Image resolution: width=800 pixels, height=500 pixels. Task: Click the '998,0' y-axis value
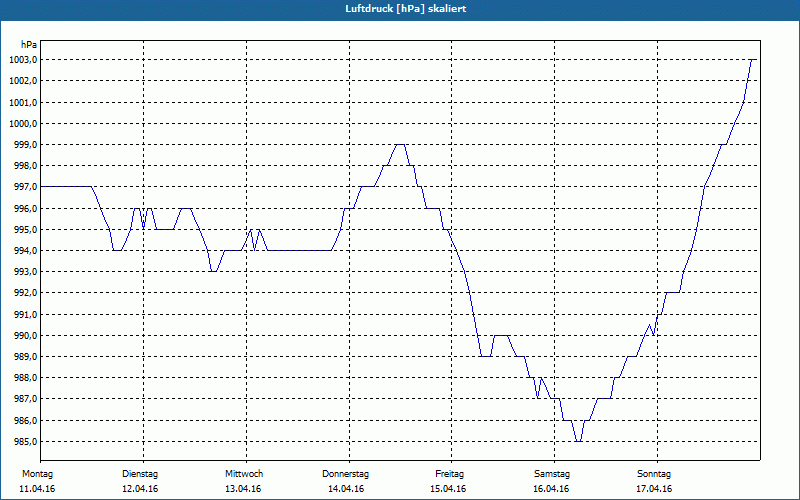(x=24, y=166)
